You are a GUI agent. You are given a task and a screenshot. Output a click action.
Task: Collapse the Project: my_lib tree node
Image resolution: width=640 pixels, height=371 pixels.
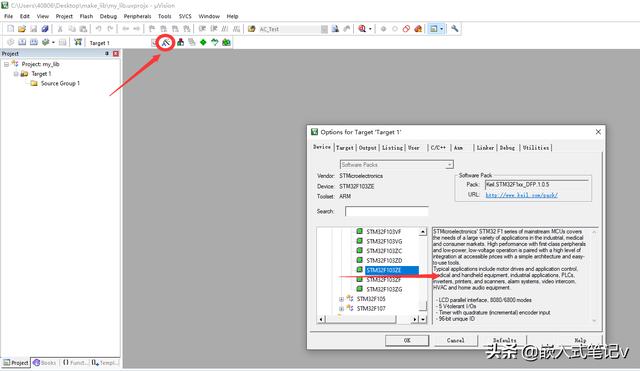[x=7, y=64]
